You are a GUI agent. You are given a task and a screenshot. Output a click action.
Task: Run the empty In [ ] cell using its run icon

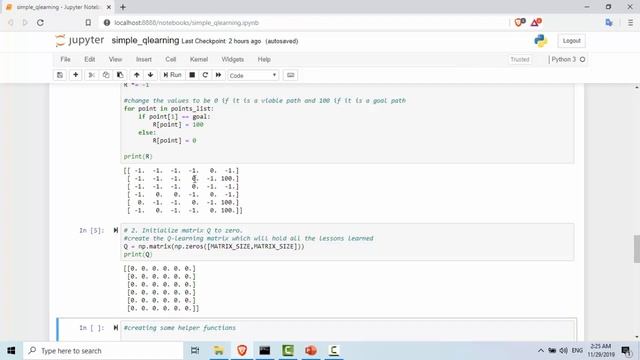(116, 328)
